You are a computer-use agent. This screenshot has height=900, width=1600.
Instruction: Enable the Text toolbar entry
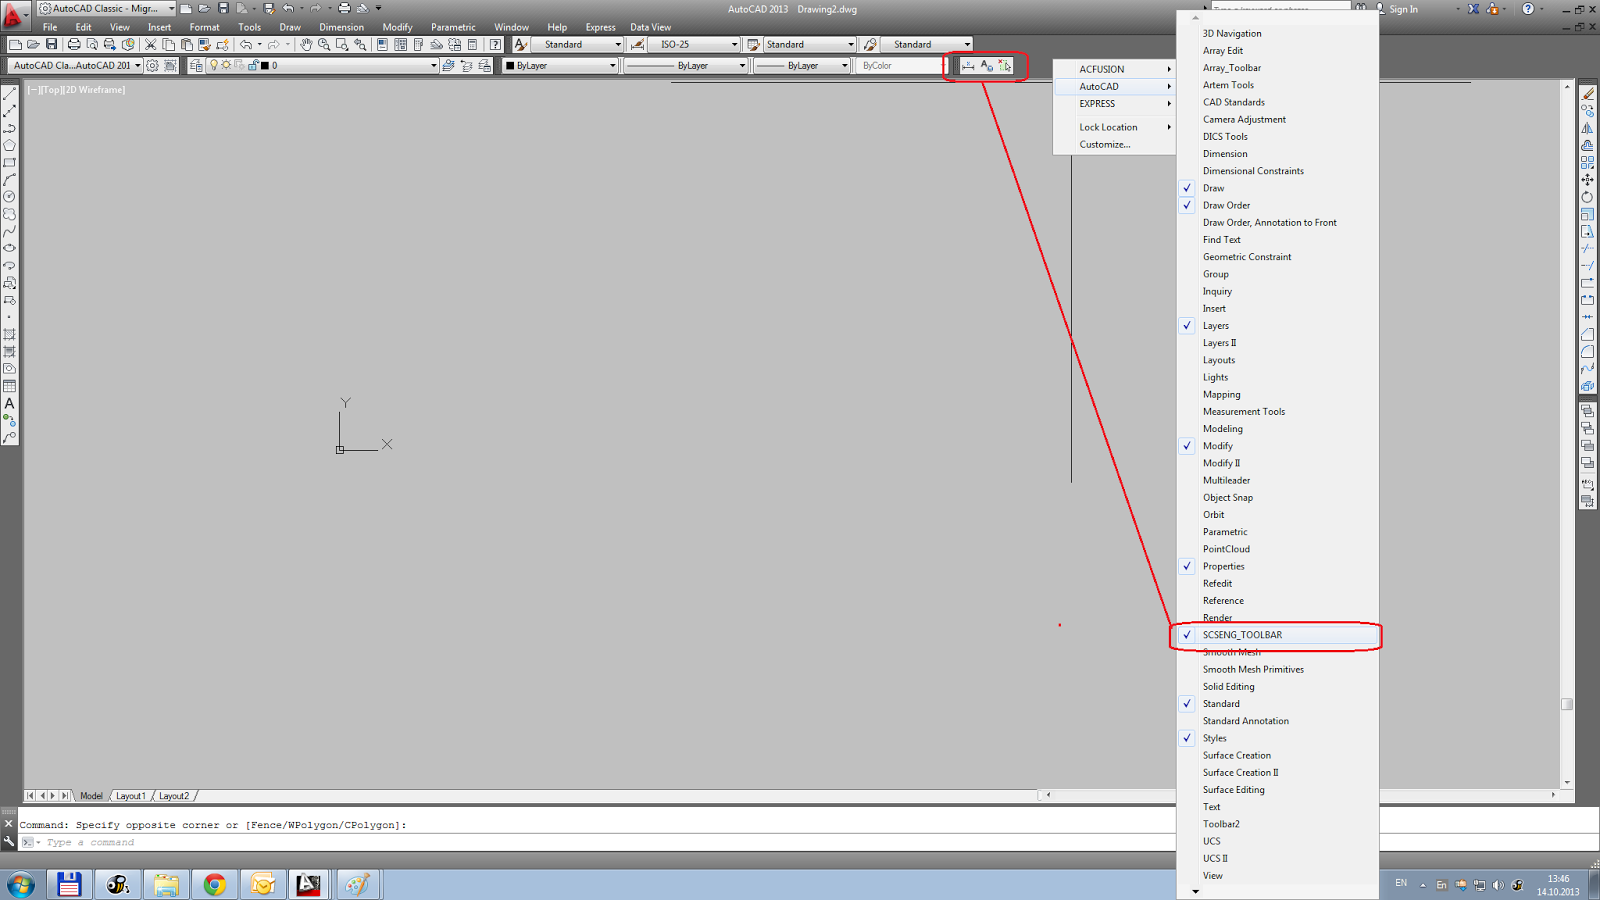pyautogui.click(x=1278, y=807)
